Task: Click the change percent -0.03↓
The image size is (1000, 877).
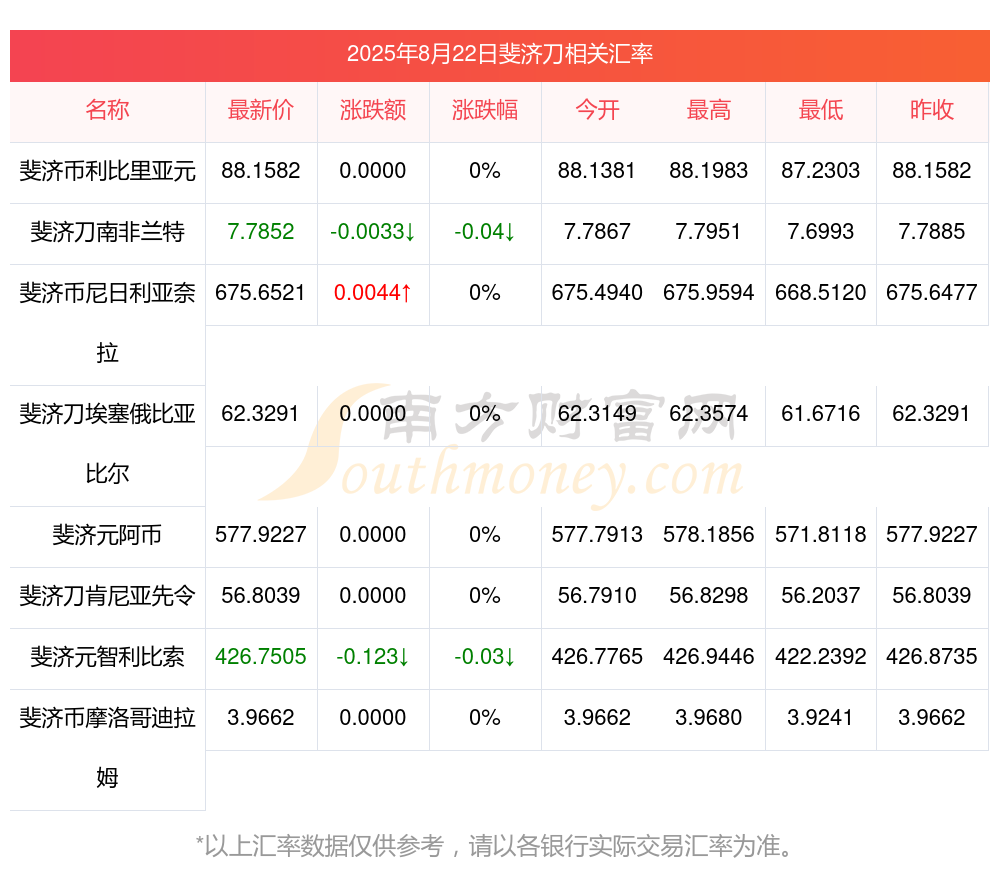Action: [485, 656]
